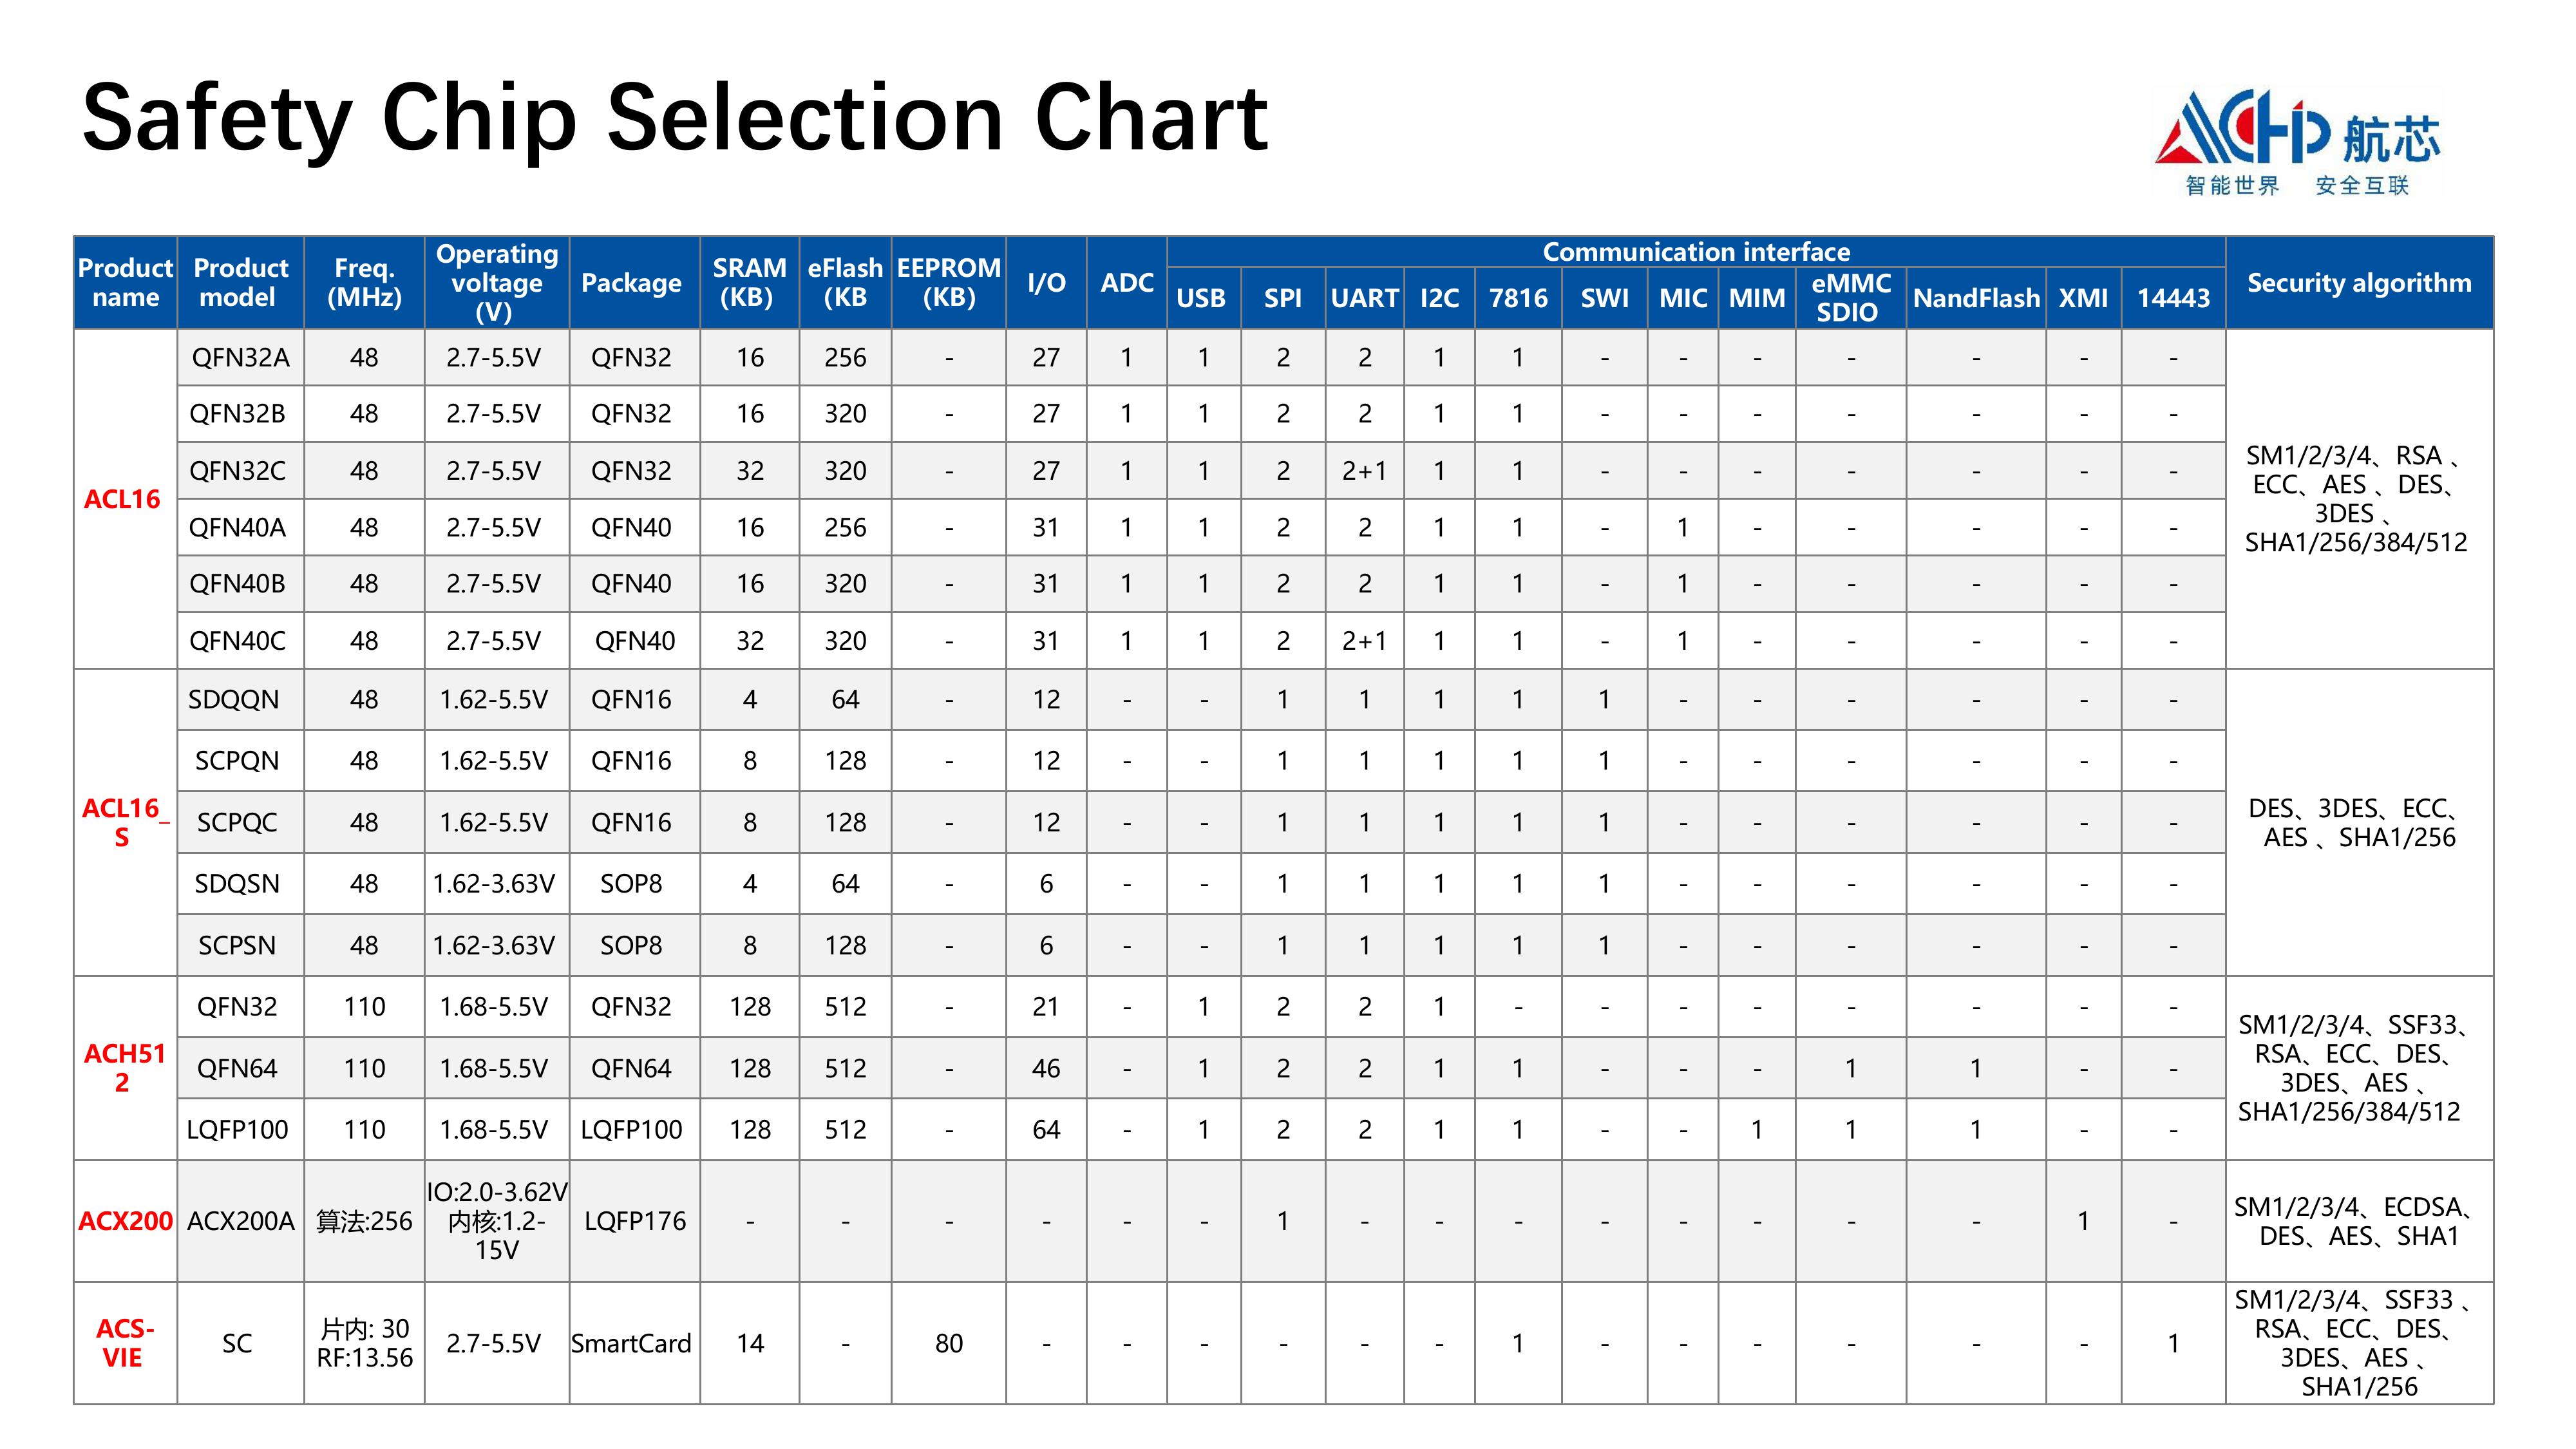Click the Security algorithm column header
This screenshot has width=2576, height=1449.
[2359, 283]
